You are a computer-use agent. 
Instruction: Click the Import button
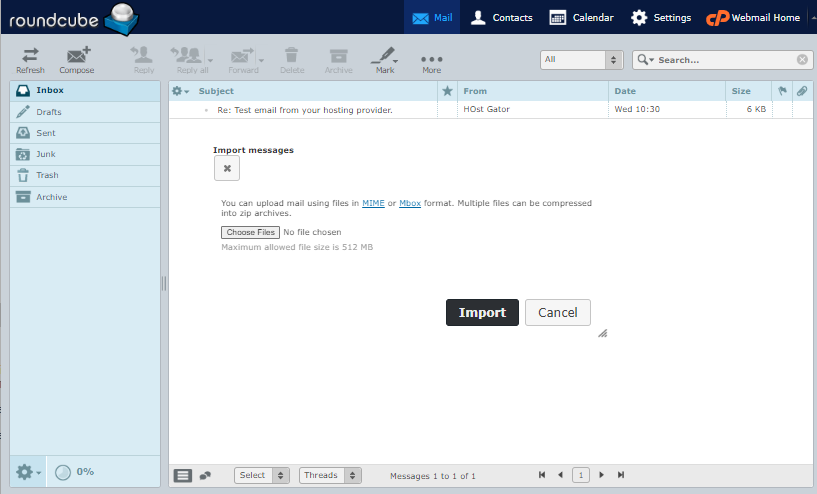click(x=482, y=313)
